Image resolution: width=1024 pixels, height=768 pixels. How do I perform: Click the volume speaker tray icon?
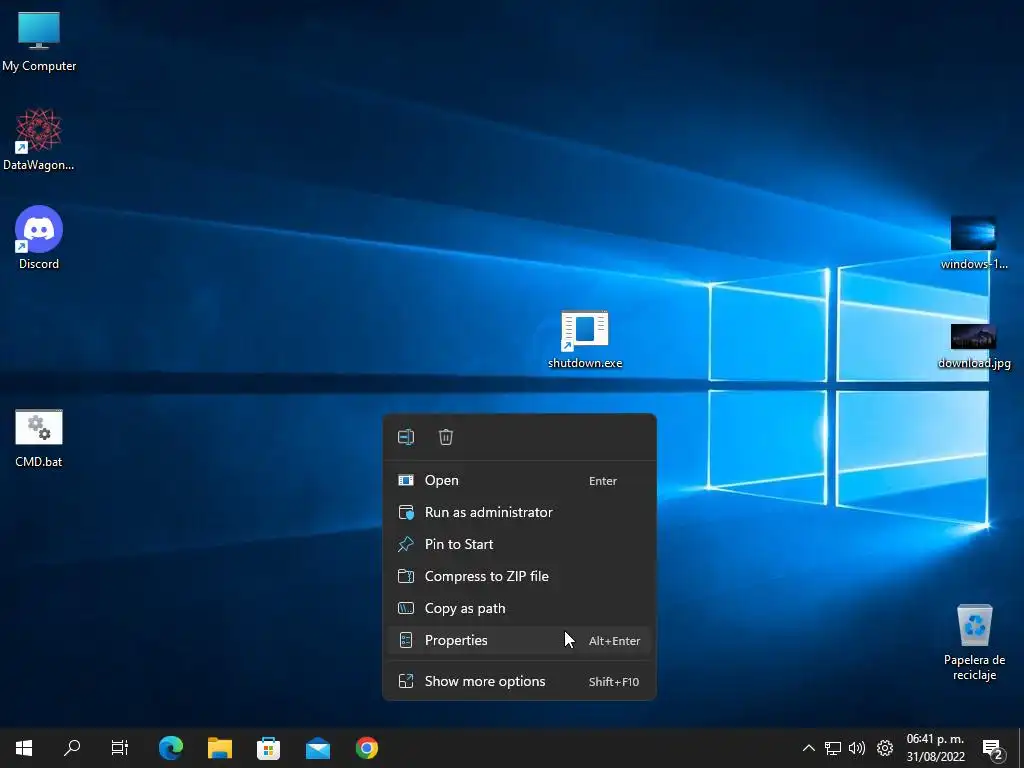857,748
